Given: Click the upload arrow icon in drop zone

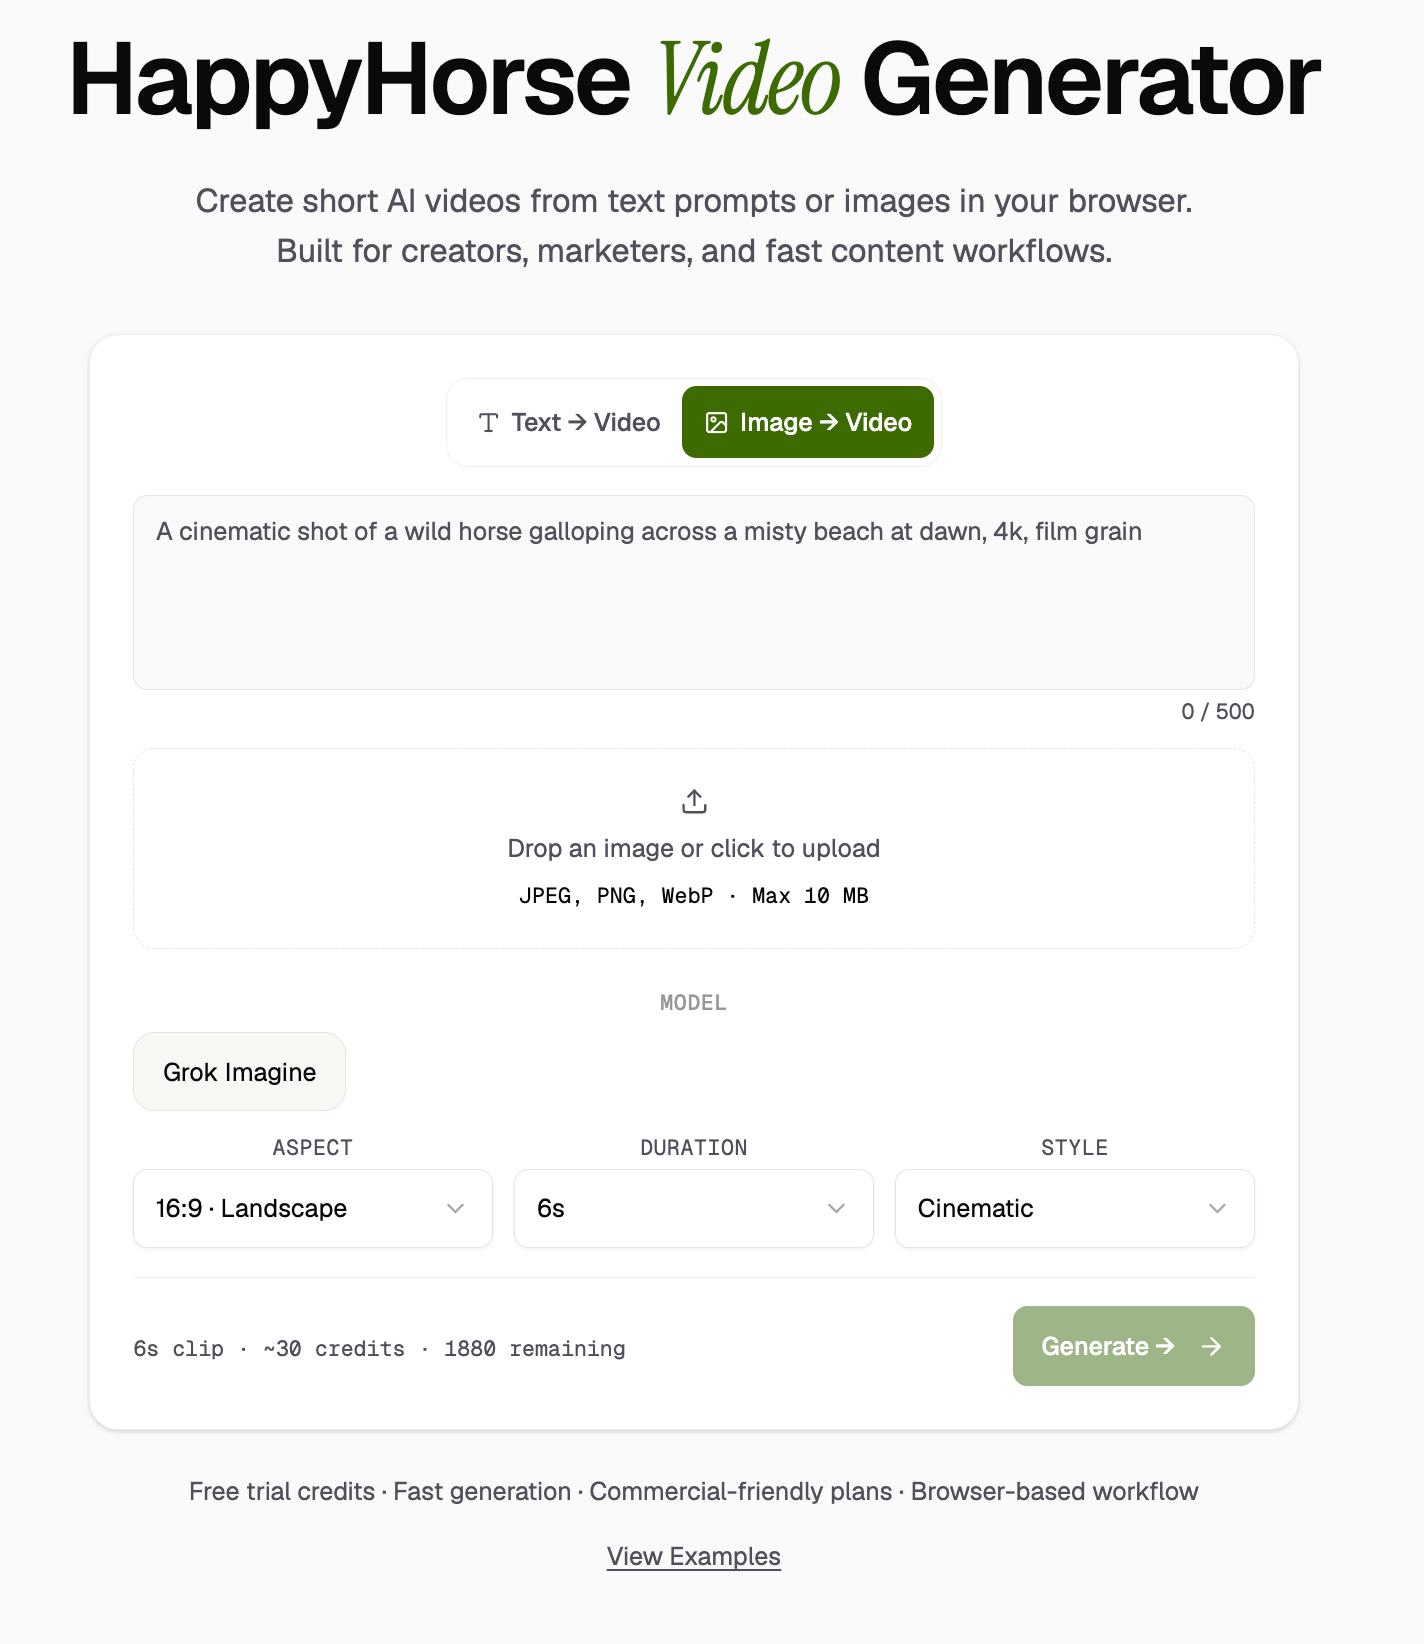Looking at the screenshot, I should (x=693, y=800).
